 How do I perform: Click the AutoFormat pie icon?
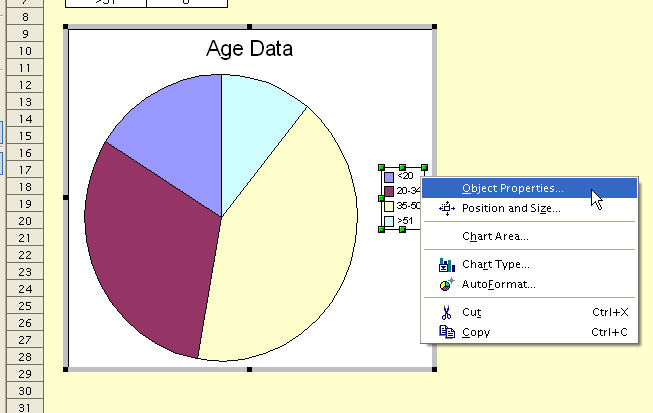[446, 285]
